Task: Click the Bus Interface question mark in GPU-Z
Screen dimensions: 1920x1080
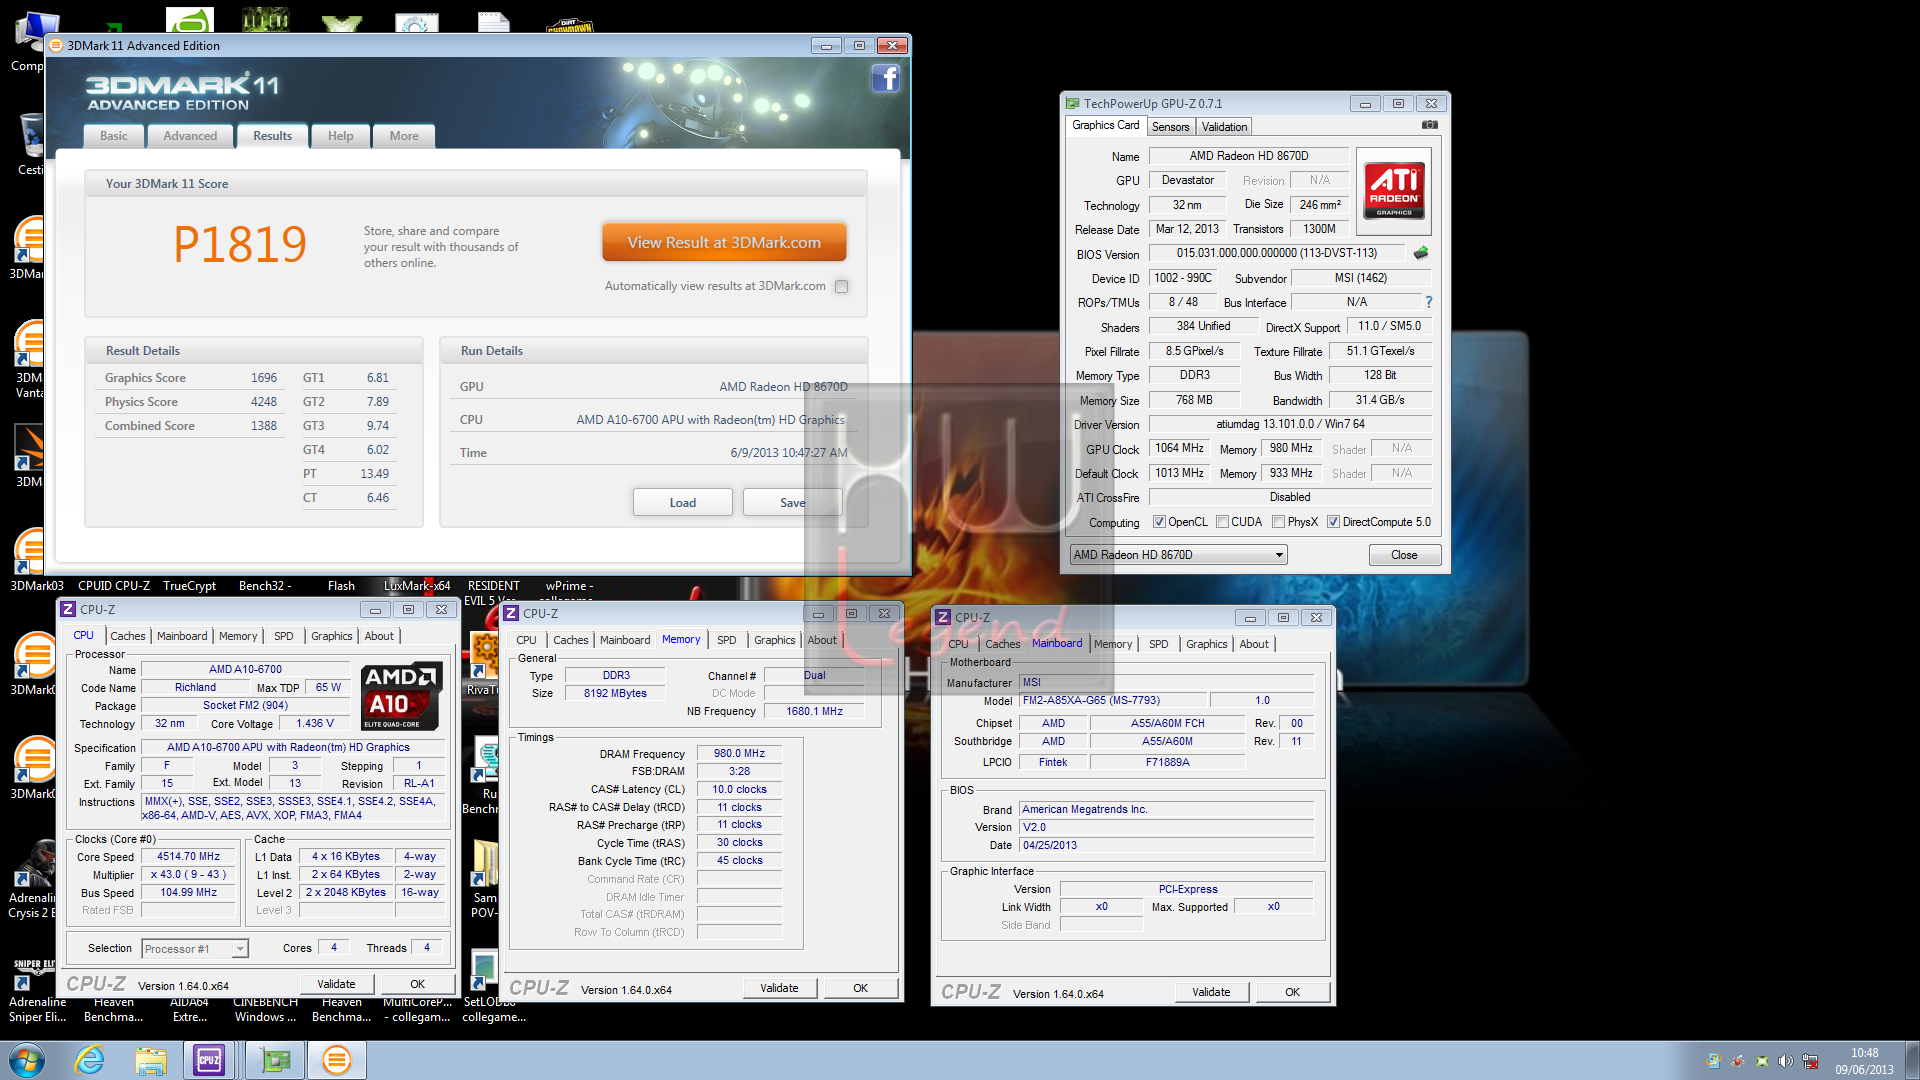Action: coord(1428,302)
